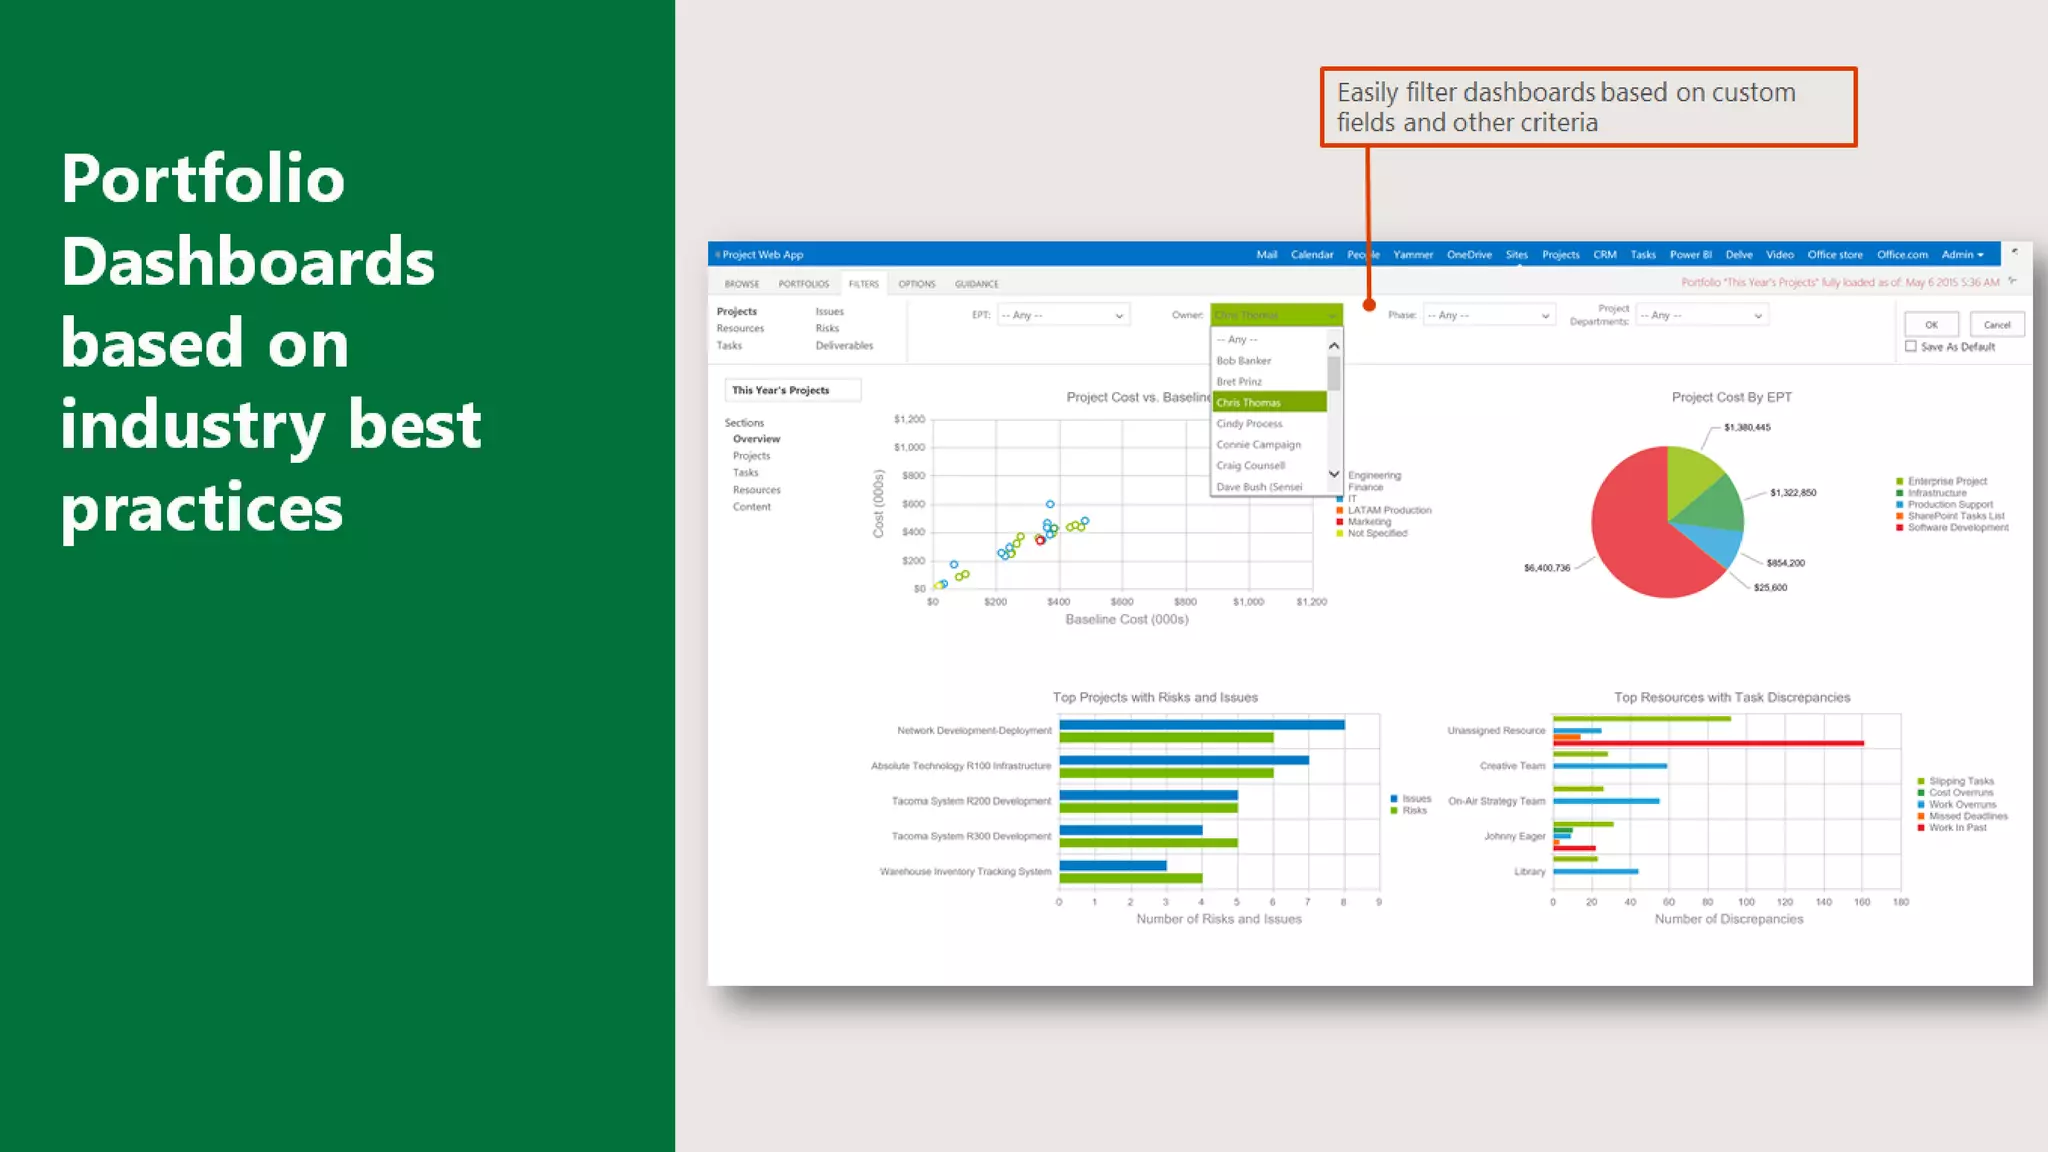Open the Admin menu
Screen dimensions: 2048x1152
point(1962,255)
